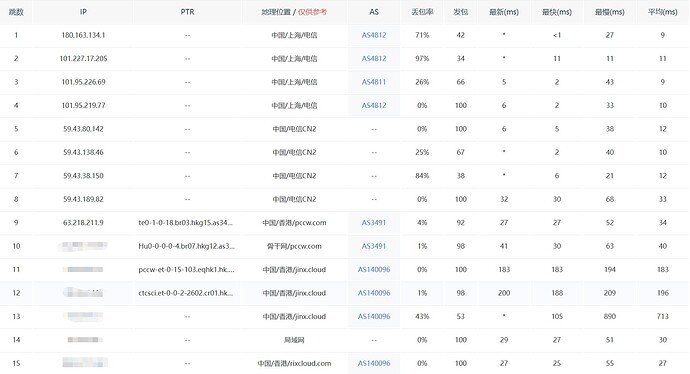This screenshot has height=374, width=690.
Task: Click the 25% packet loss value
Action: click(422, 152)
